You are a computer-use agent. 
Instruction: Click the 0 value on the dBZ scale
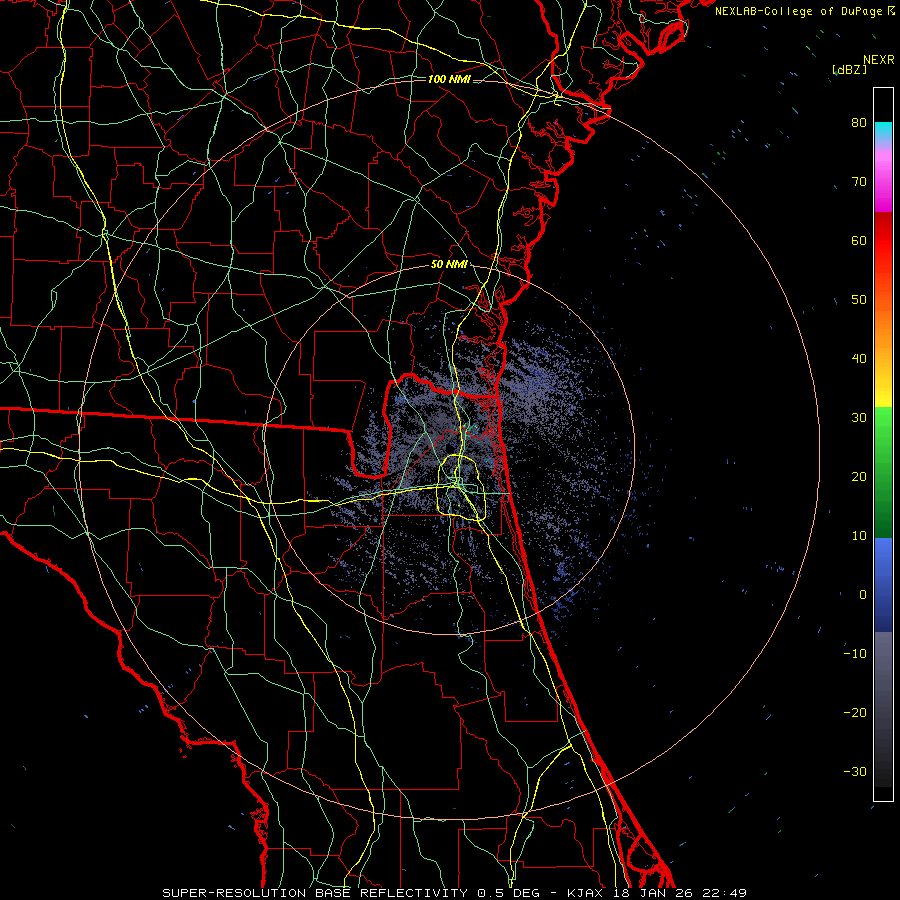(863, 595)
